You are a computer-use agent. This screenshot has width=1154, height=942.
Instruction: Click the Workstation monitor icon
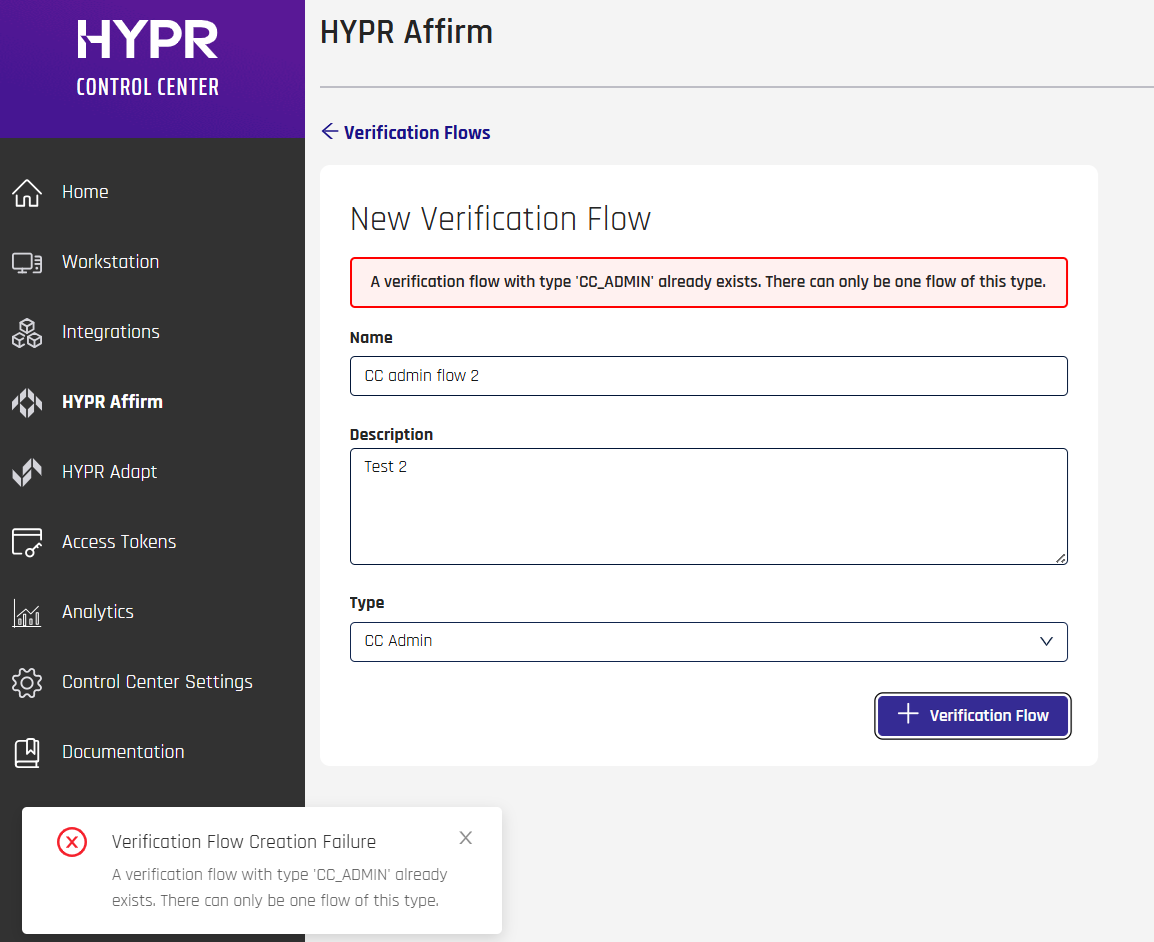[x=27, y=263]
